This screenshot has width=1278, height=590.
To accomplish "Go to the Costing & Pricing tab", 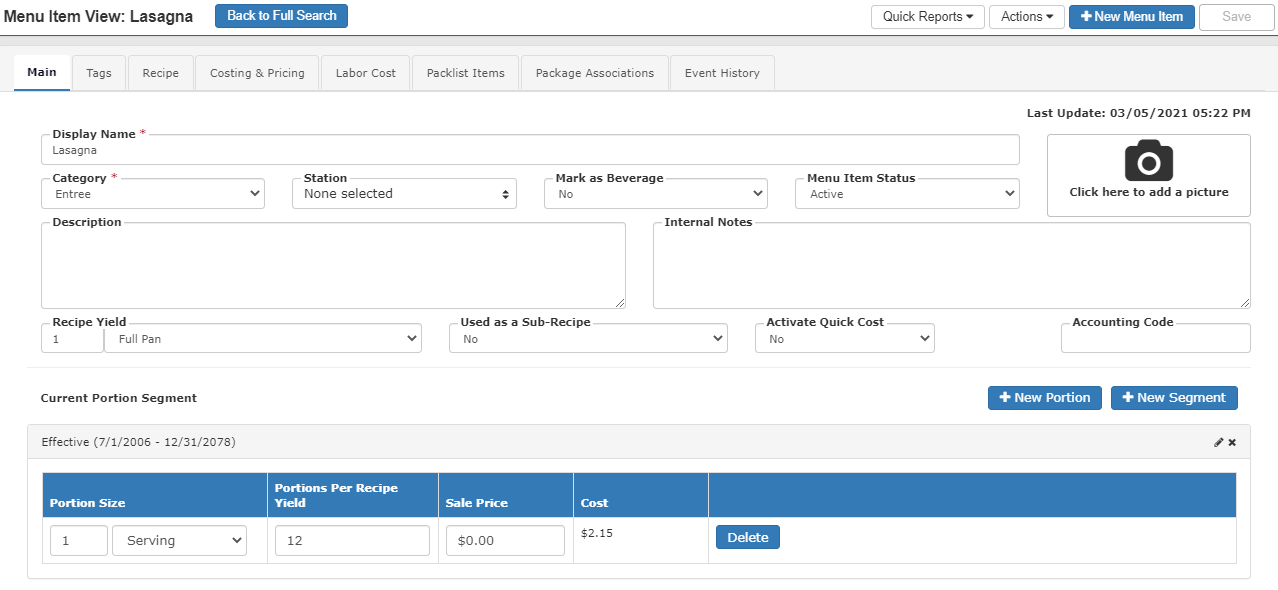I will [x=257, y=73].
